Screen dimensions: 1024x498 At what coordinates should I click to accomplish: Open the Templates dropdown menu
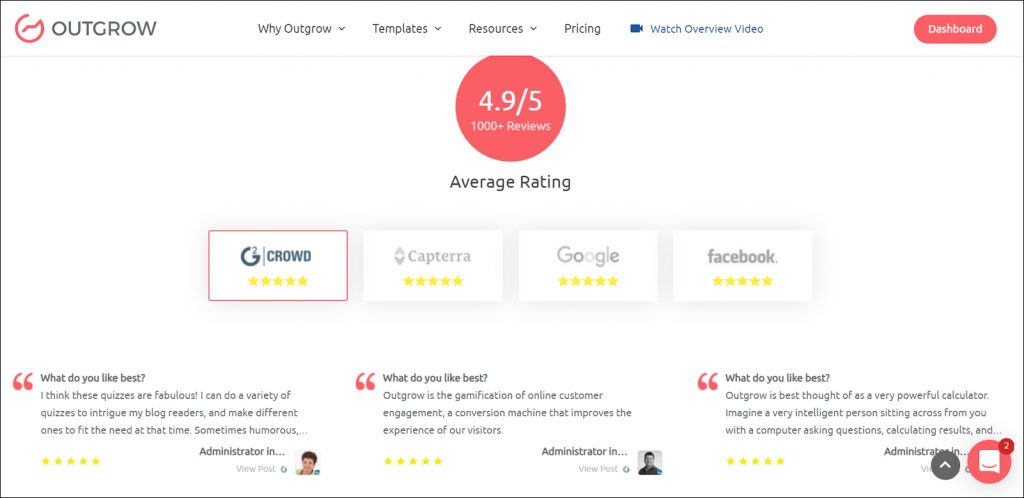tap(406, 29)
